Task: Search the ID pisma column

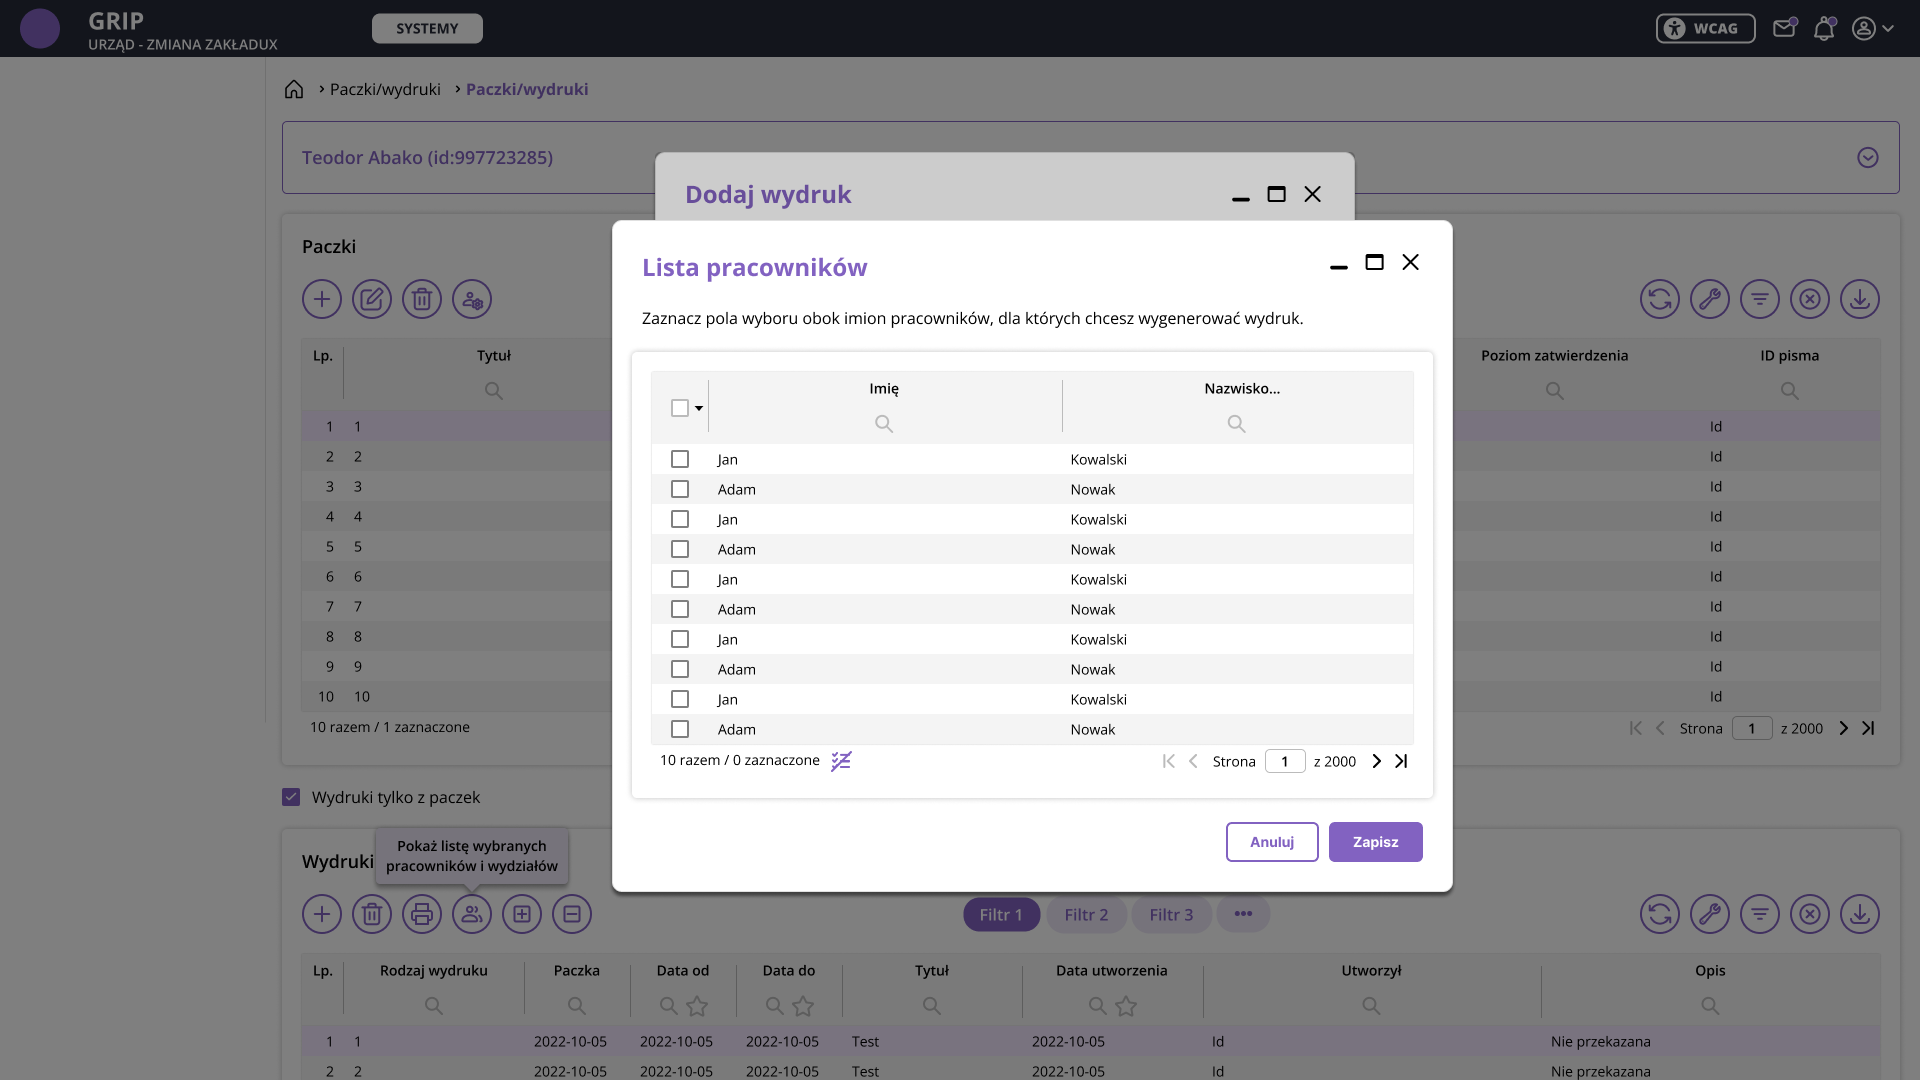Action: pyautogui.click(x=1790, y=391)
